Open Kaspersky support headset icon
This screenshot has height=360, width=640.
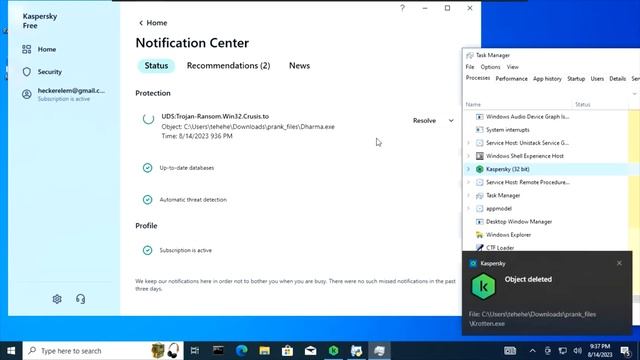point(80,299)
